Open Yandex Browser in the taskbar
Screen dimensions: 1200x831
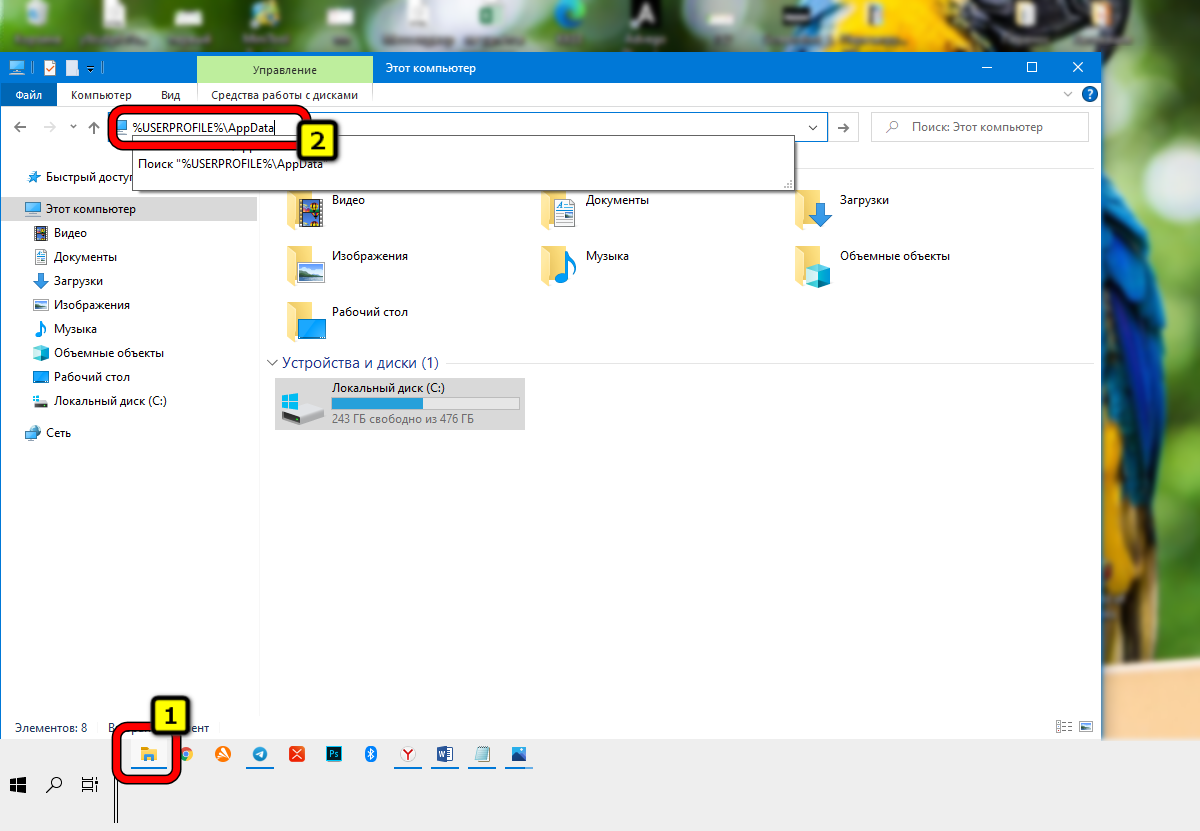coord(408,755)
